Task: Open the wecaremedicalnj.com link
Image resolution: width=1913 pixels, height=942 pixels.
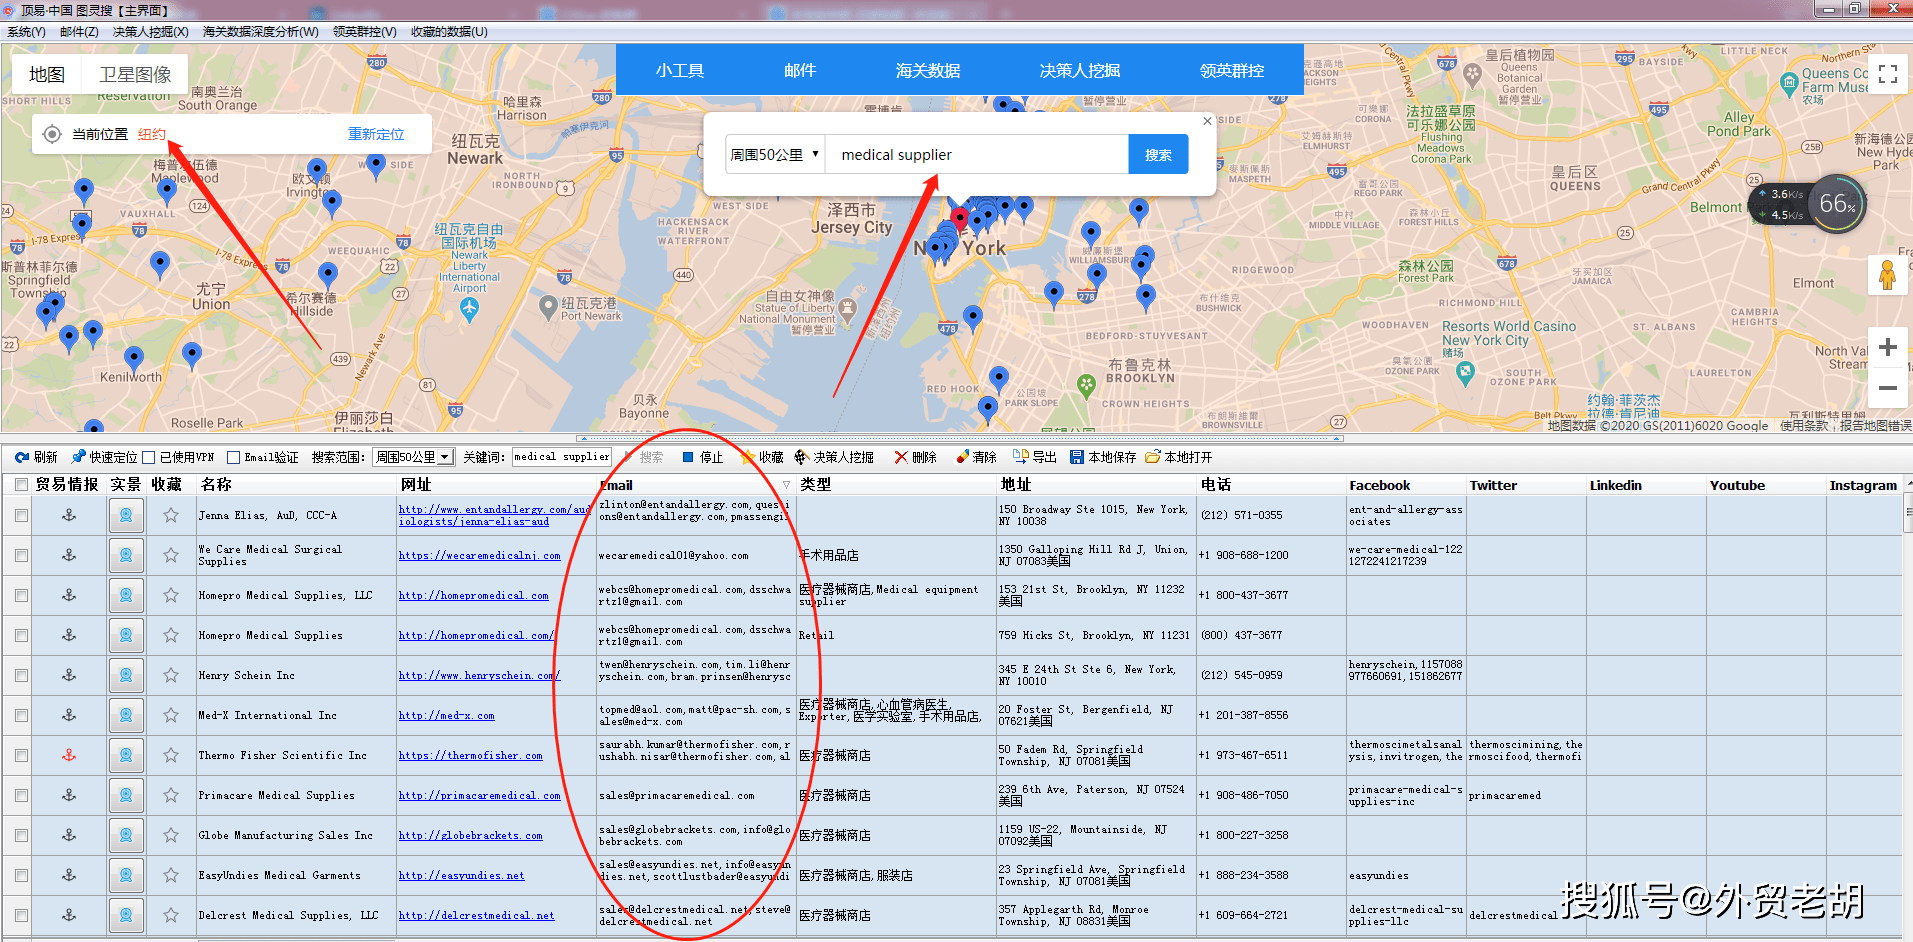Action: click(x=480, y=555)
